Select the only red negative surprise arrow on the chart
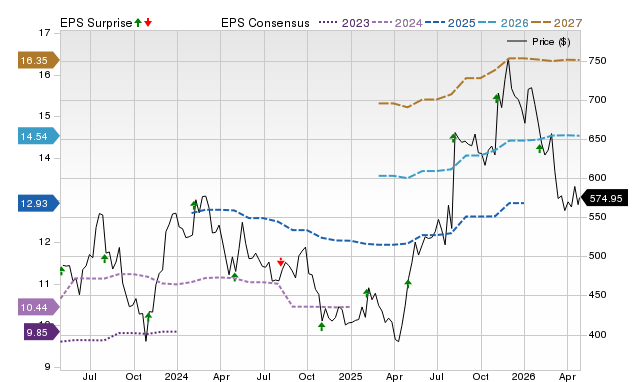The height and width of the screenshot is (382, 640). tap(280, 262)
